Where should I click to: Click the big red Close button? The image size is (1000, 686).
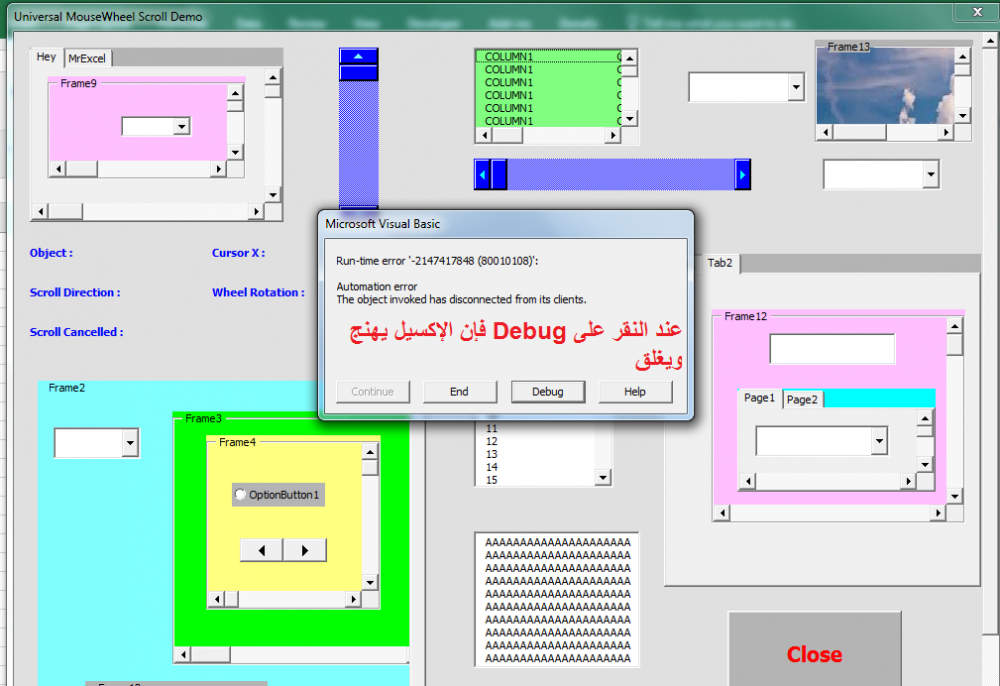tap(814, 650)
